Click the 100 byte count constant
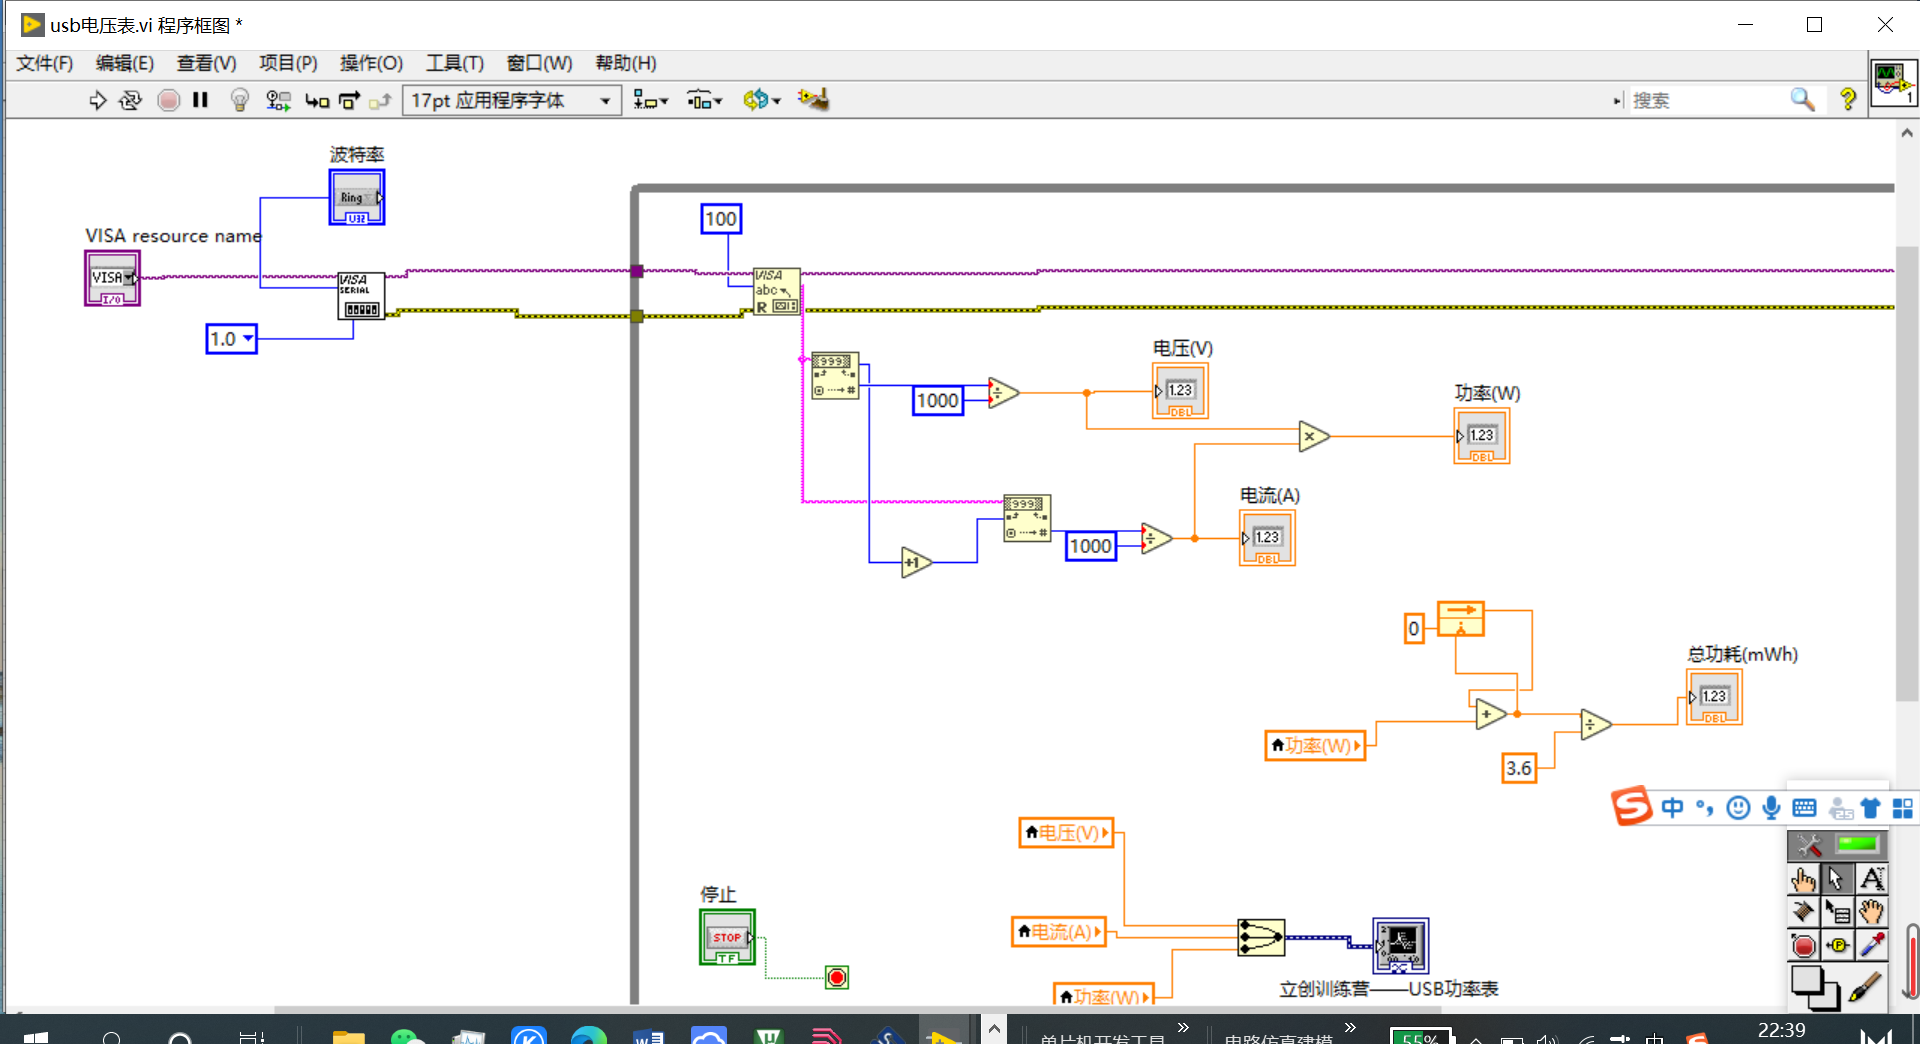The image size is (1920, 1044). (x=721, y=219)
